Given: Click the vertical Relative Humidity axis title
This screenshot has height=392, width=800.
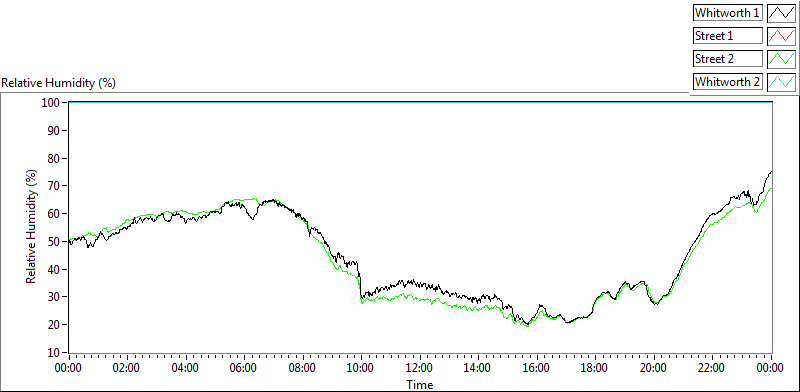Looking at the screenshot, I should pyautogui.click(x=32, y=228).
